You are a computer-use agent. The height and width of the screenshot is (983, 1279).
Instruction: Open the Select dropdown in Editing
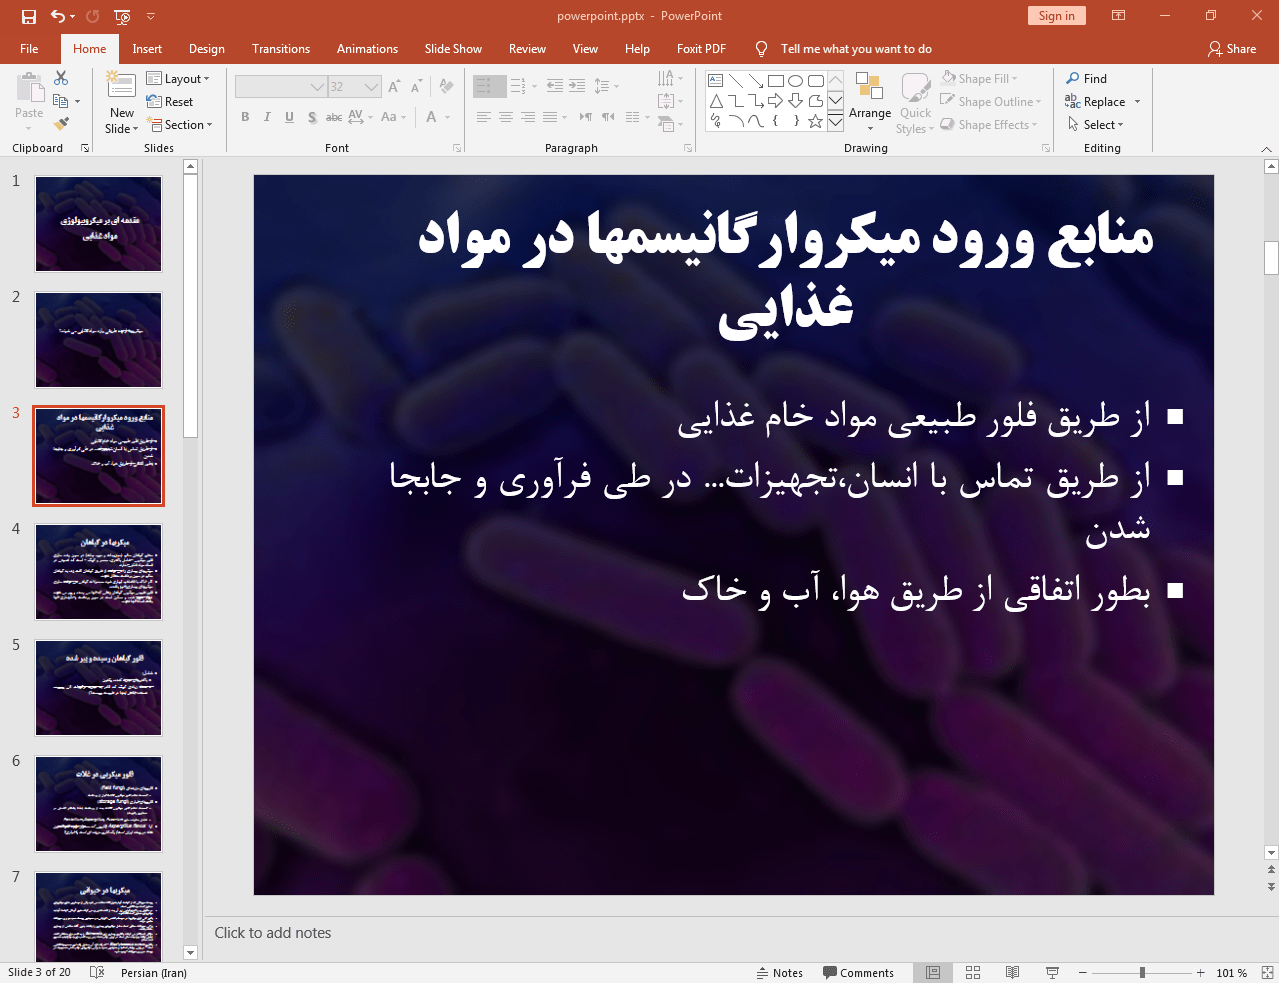coord(1095,124)
